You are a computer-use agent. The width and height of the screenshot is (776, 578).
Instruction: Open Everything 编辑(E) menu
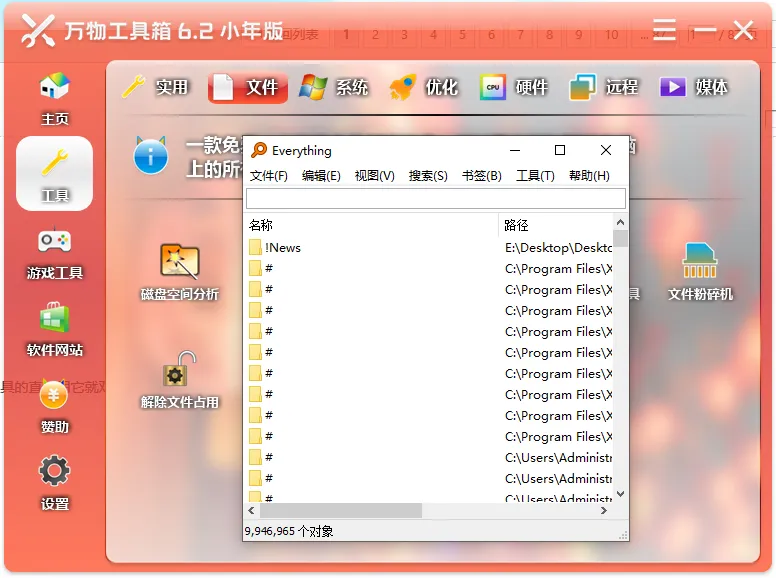point(321,176)
